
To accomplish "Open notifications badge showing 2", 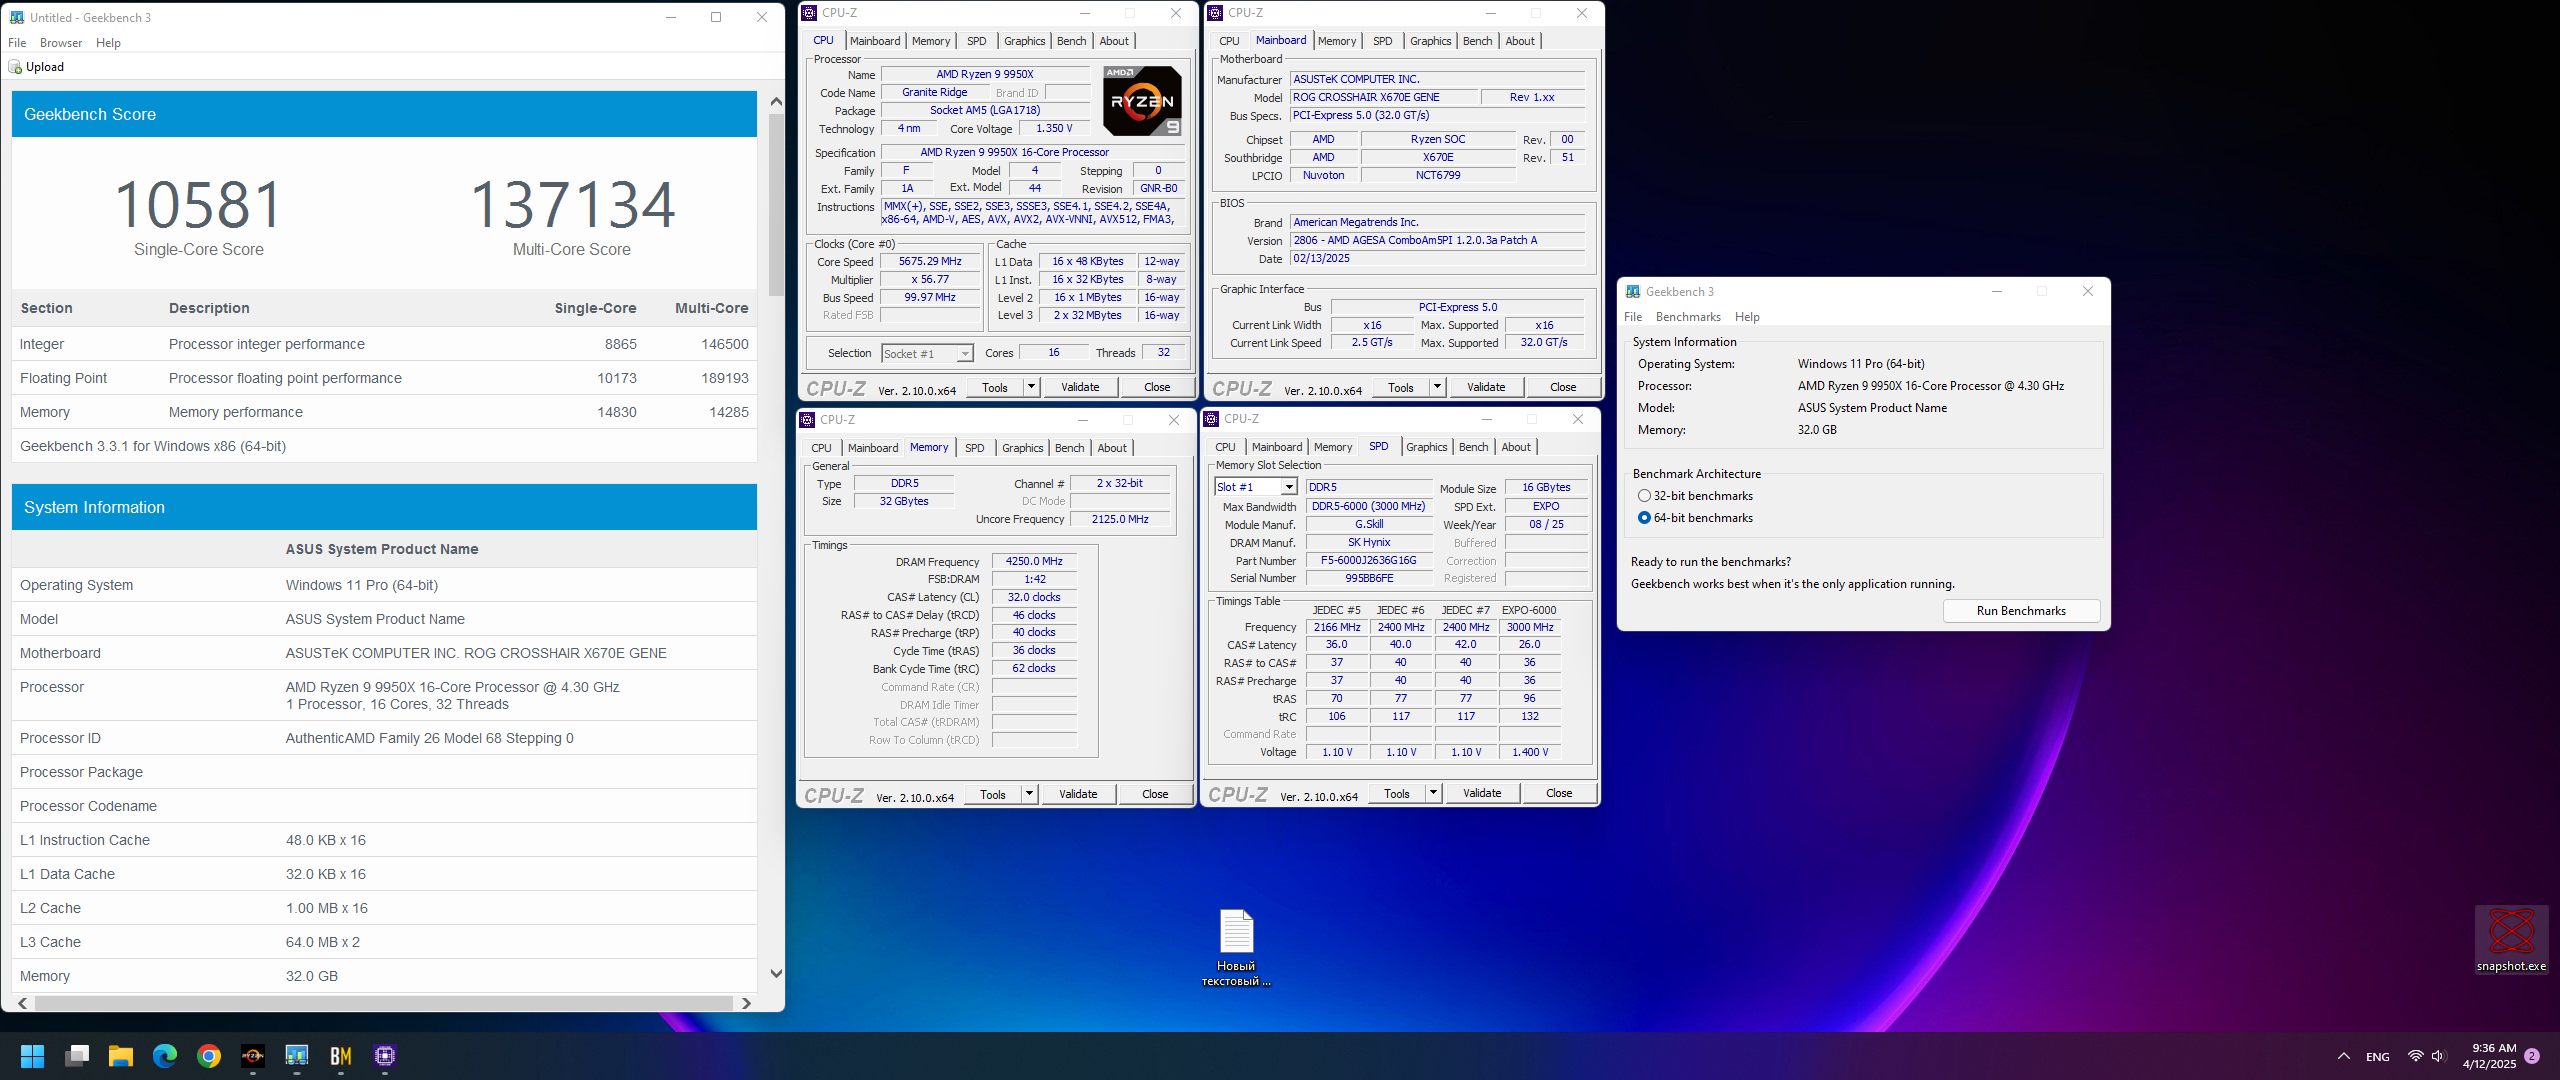I will pos(2532,1056).
